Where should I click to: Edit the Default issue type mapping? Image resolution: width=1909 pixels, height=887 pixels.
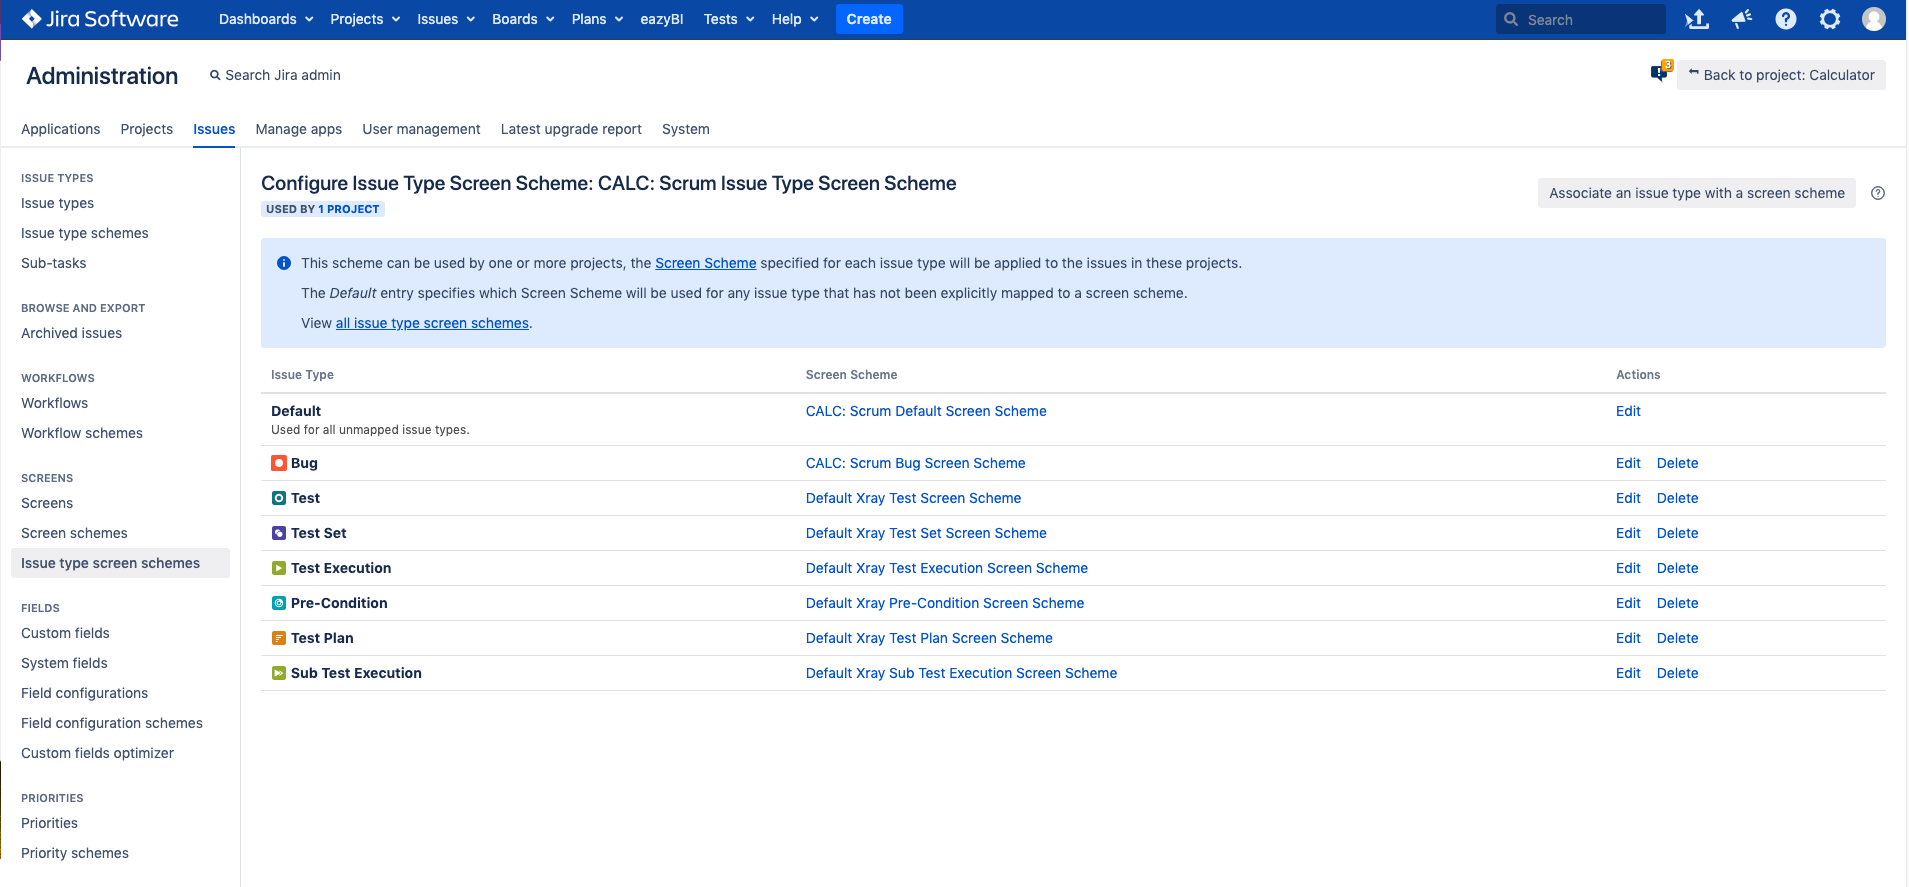1628,411
